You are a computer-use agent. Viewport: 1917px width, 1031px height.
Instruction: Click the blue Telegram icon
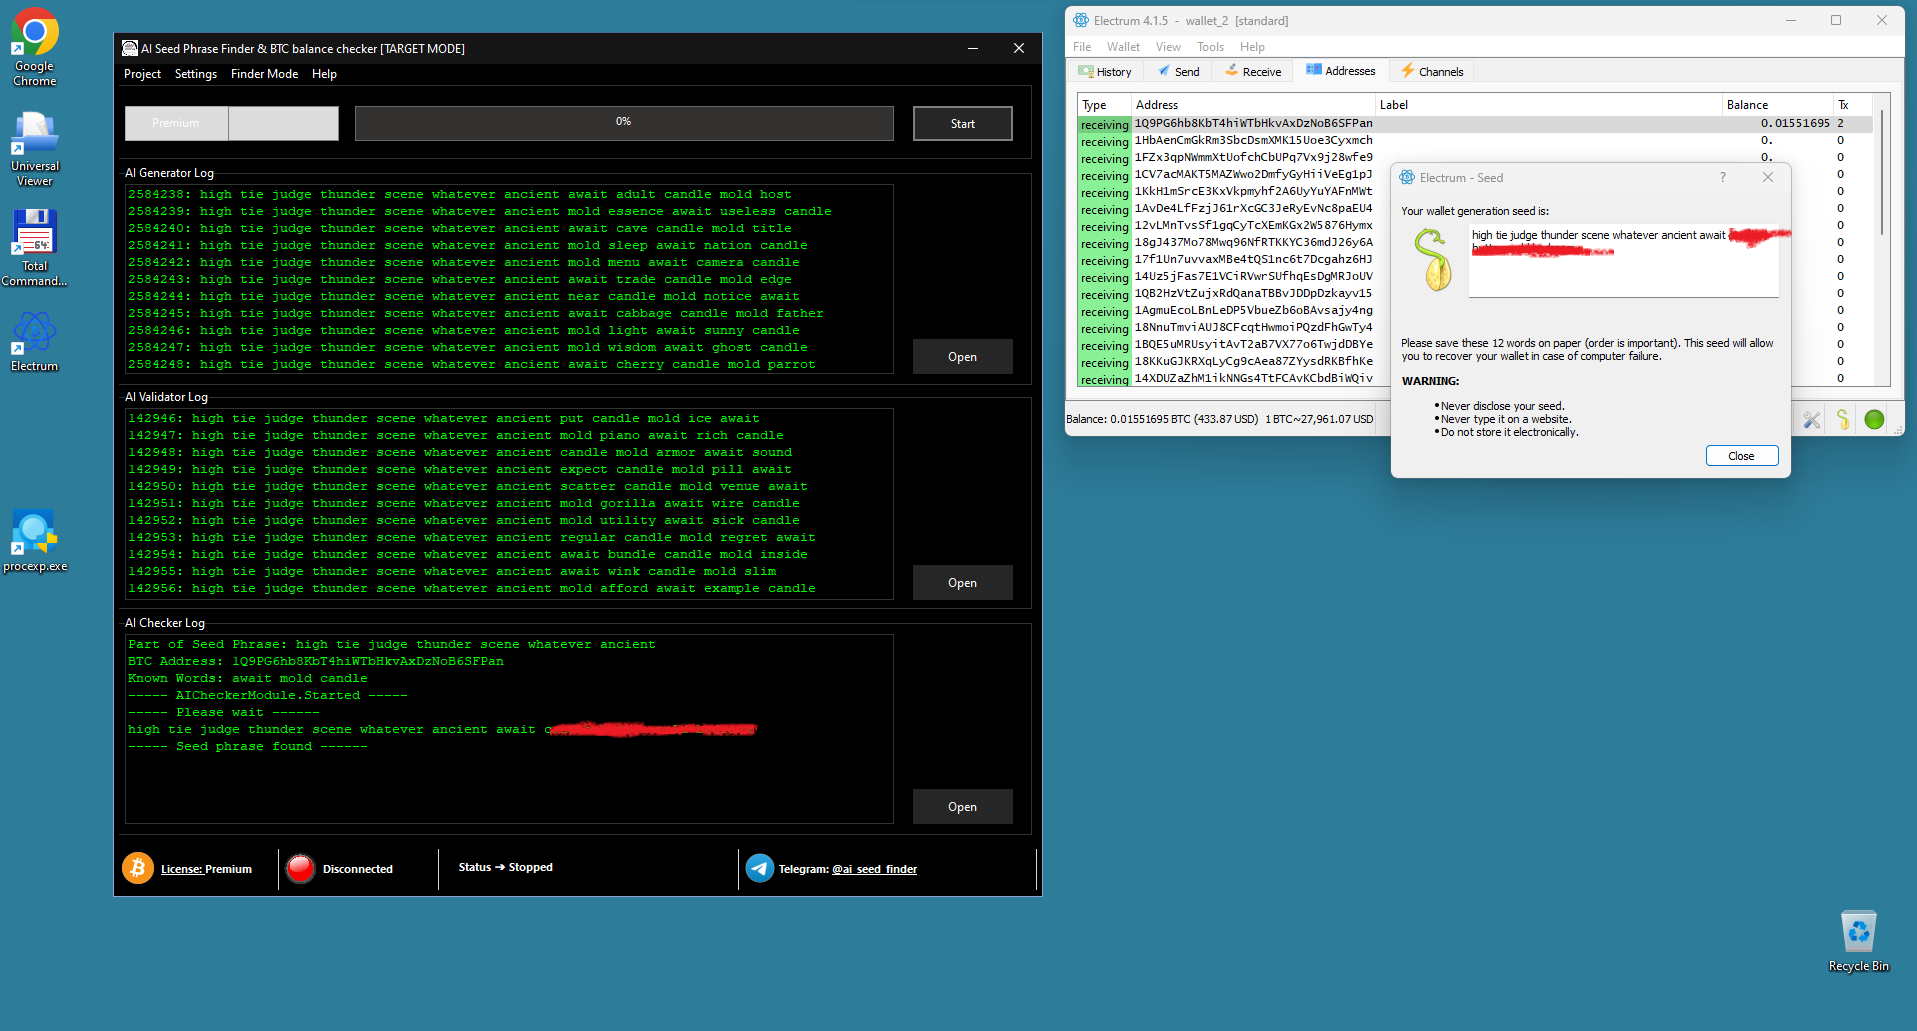pyautogui.click(x=760, y=868)
